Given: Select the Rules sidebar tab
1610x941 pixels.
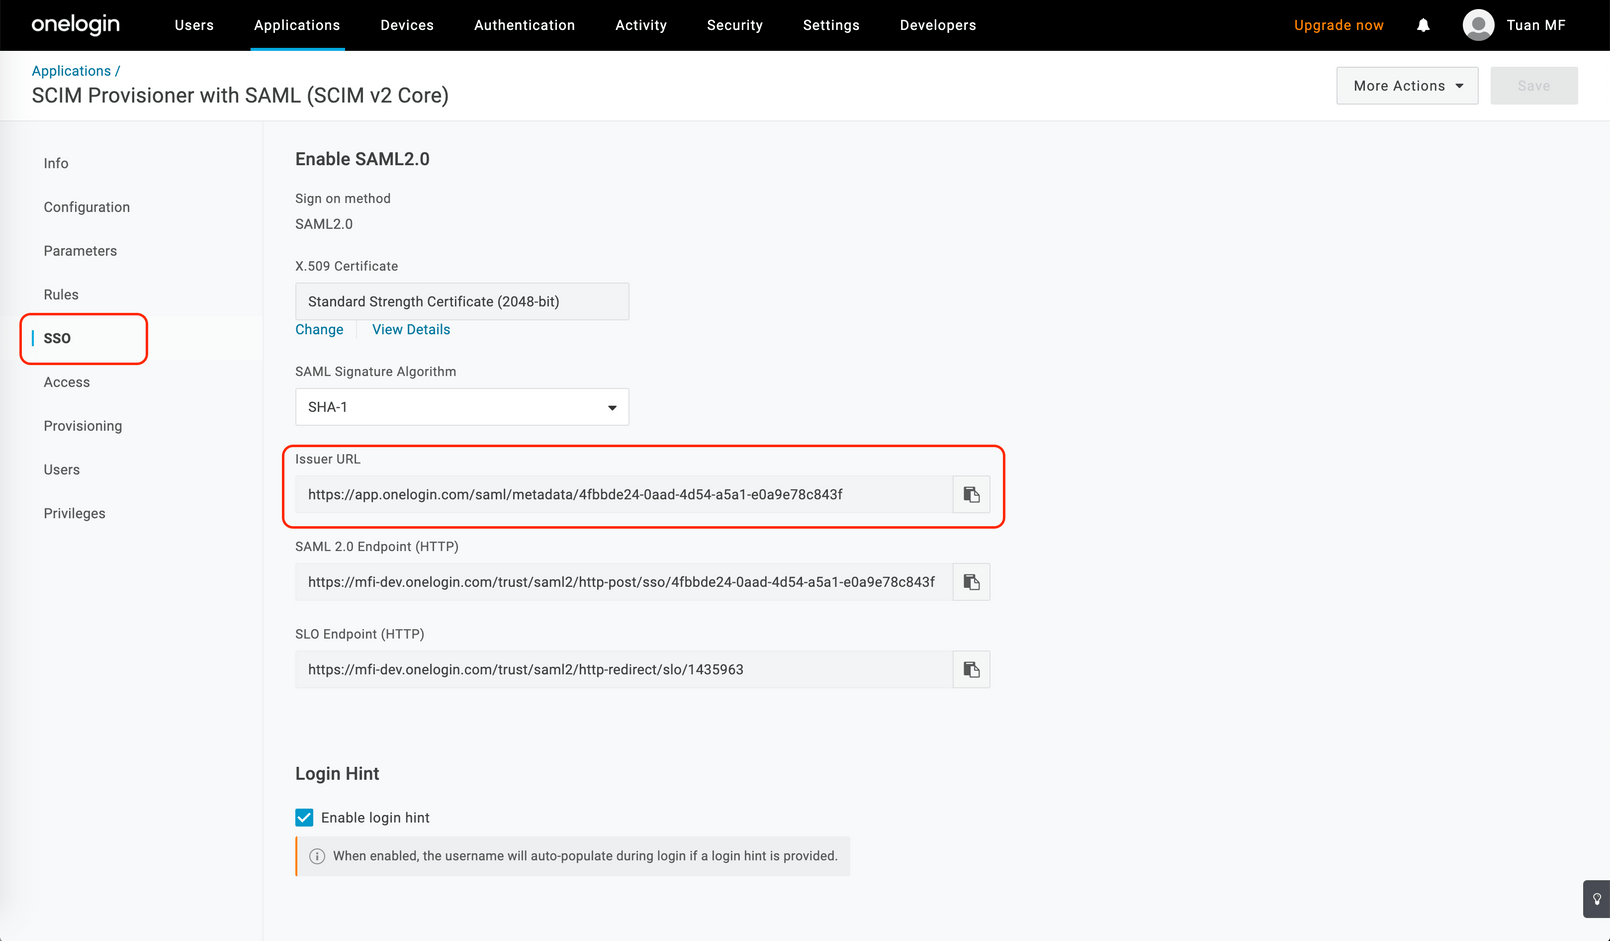Looking at the screenshot, I should (x=61, y=295).
